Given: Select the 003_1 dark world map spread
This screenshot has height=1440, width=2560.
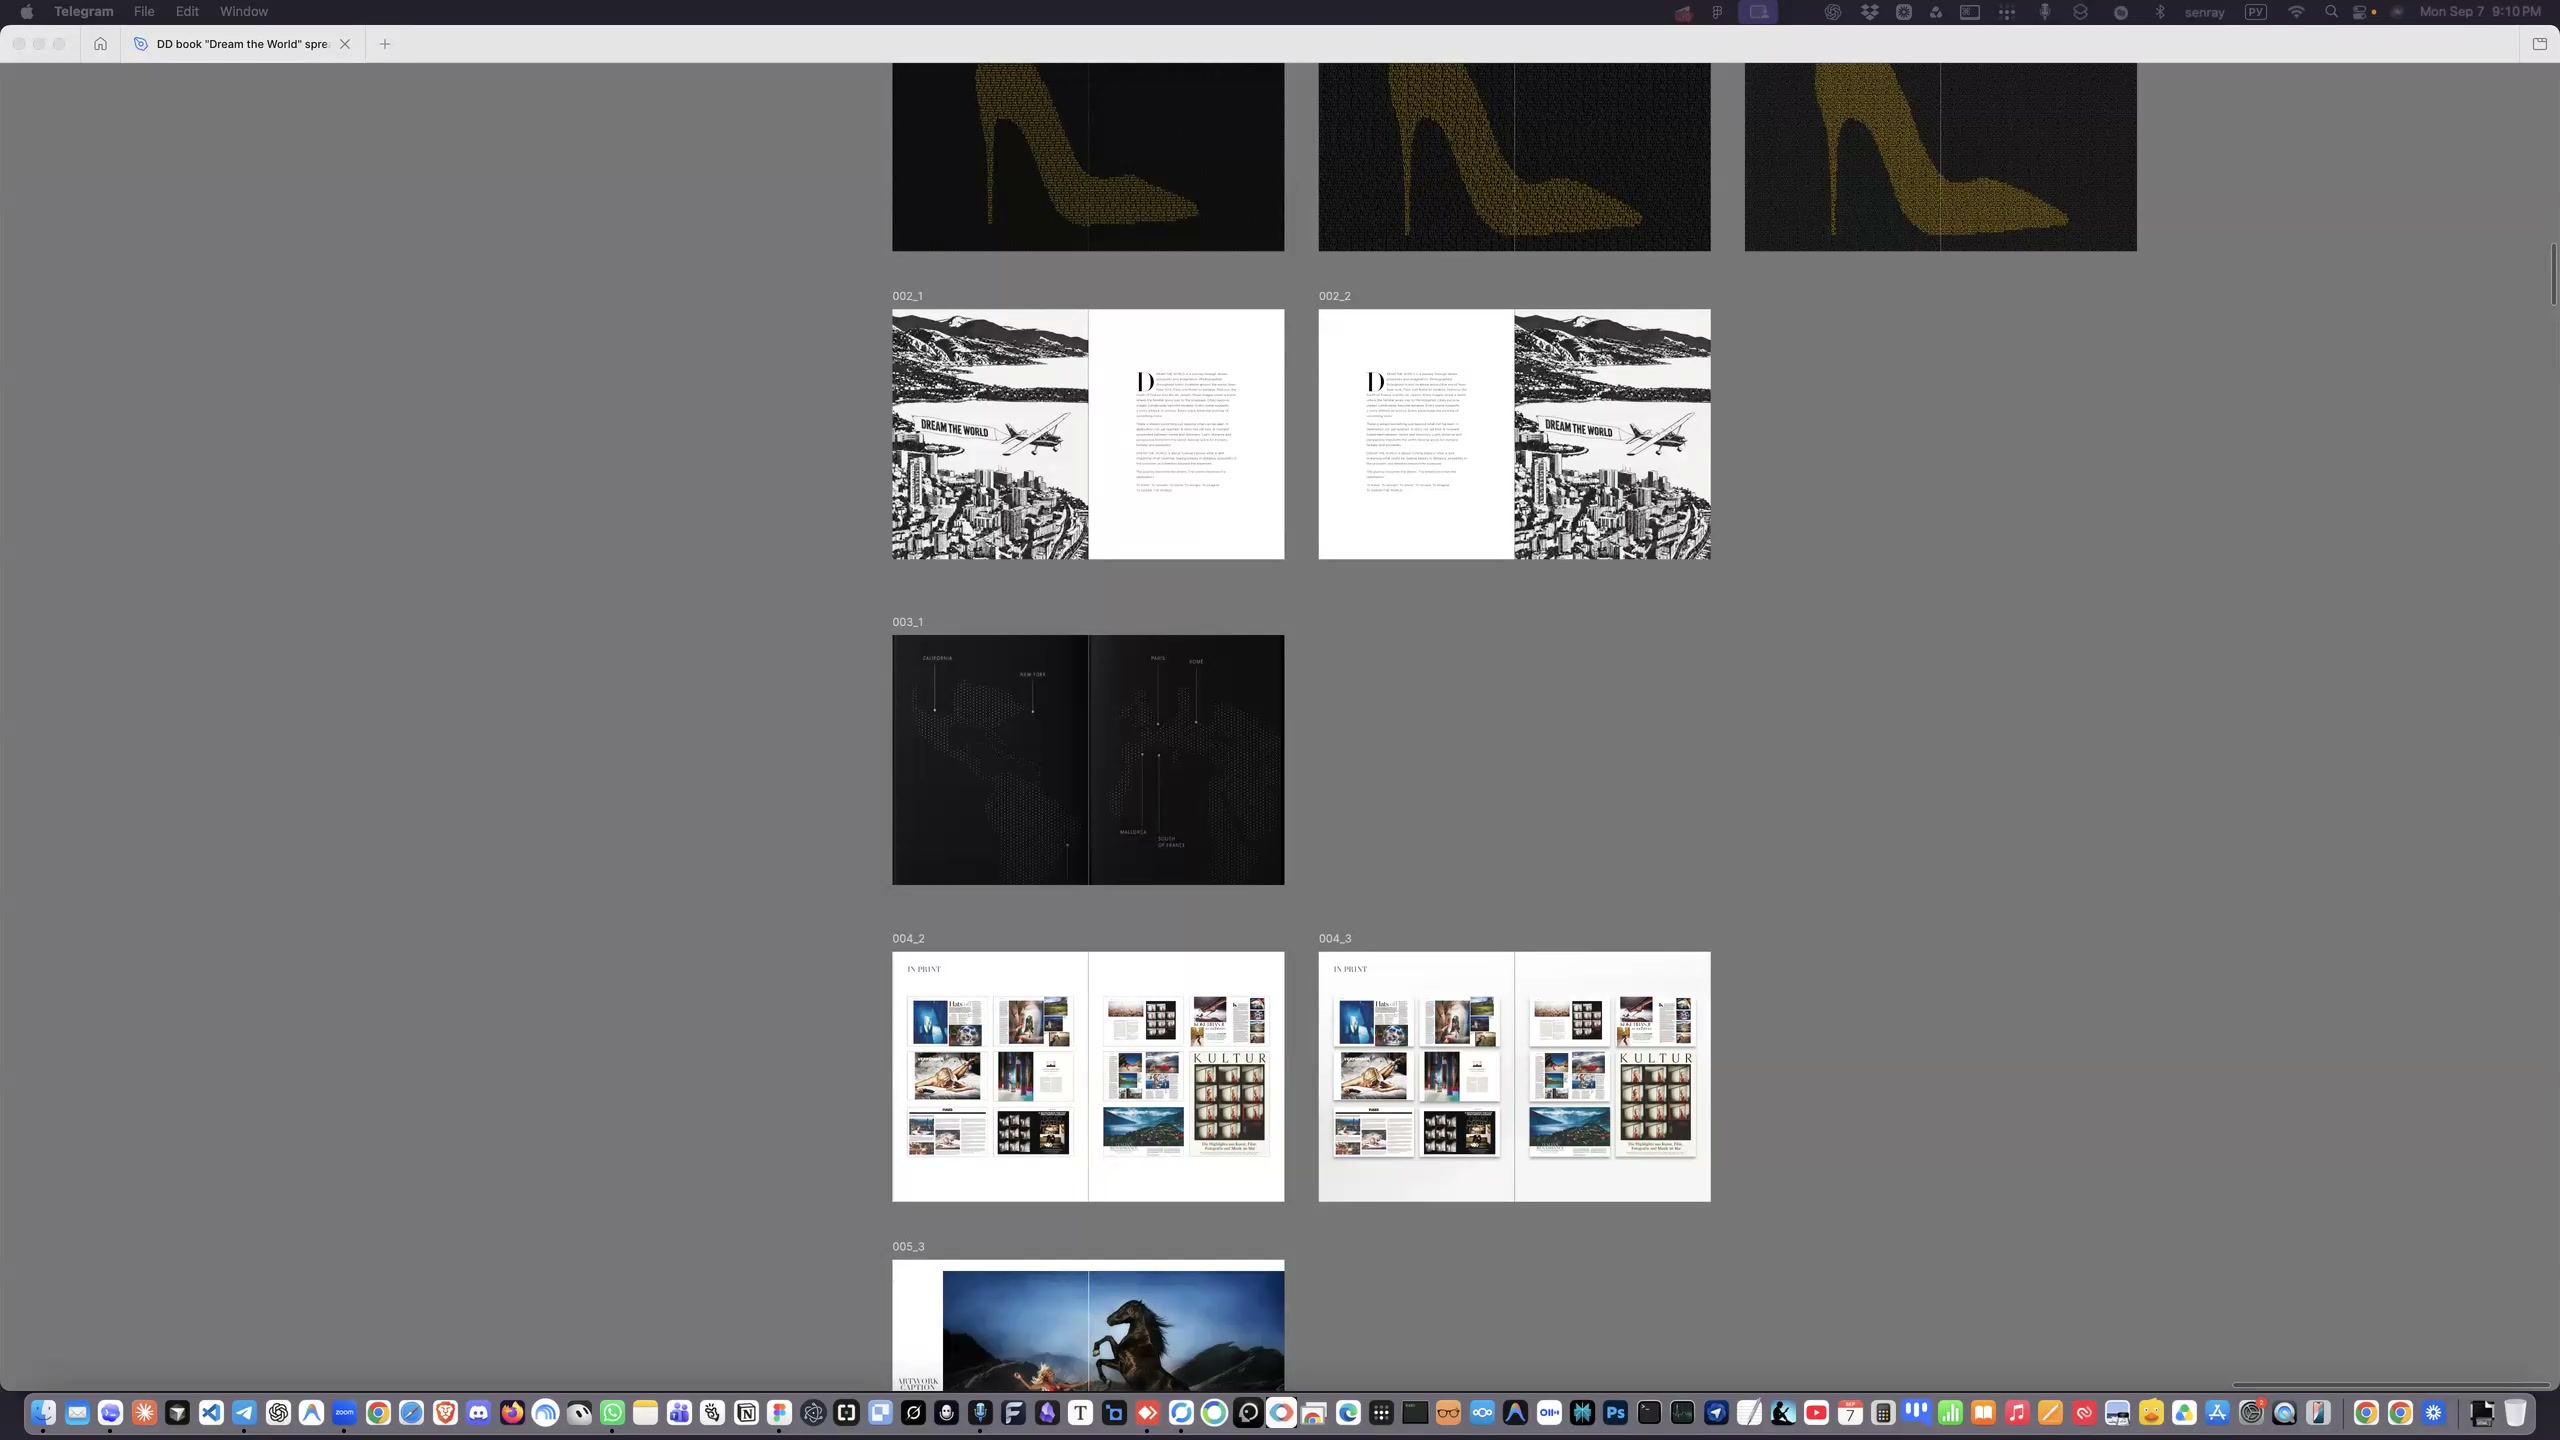Looking at the screenshot, I should [x=1088, y=760].
